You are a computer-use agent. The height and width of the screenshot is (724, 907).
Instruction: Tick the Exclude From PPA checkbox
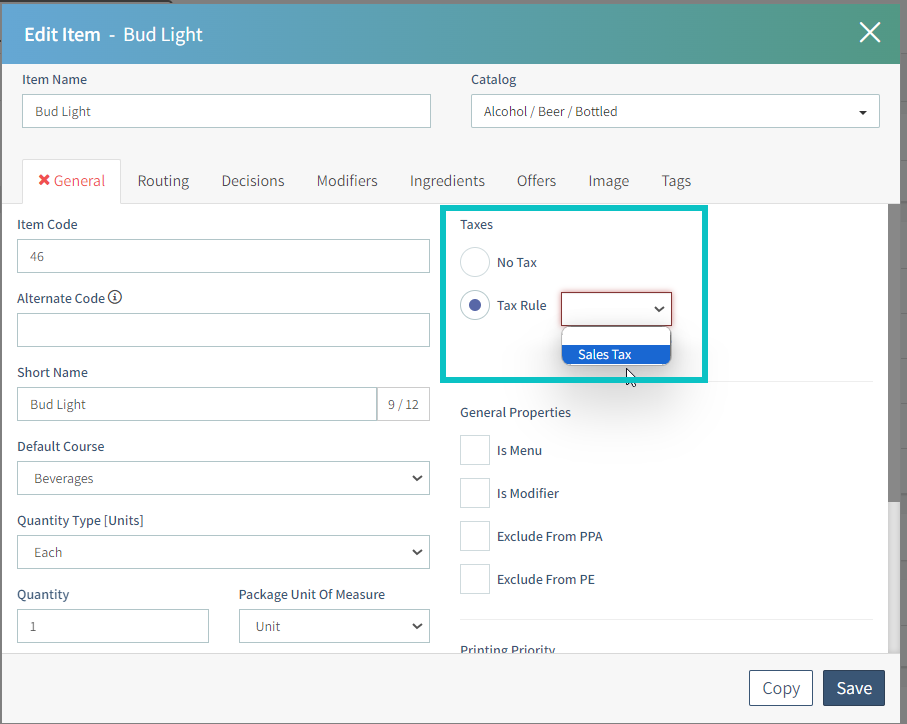475,537
